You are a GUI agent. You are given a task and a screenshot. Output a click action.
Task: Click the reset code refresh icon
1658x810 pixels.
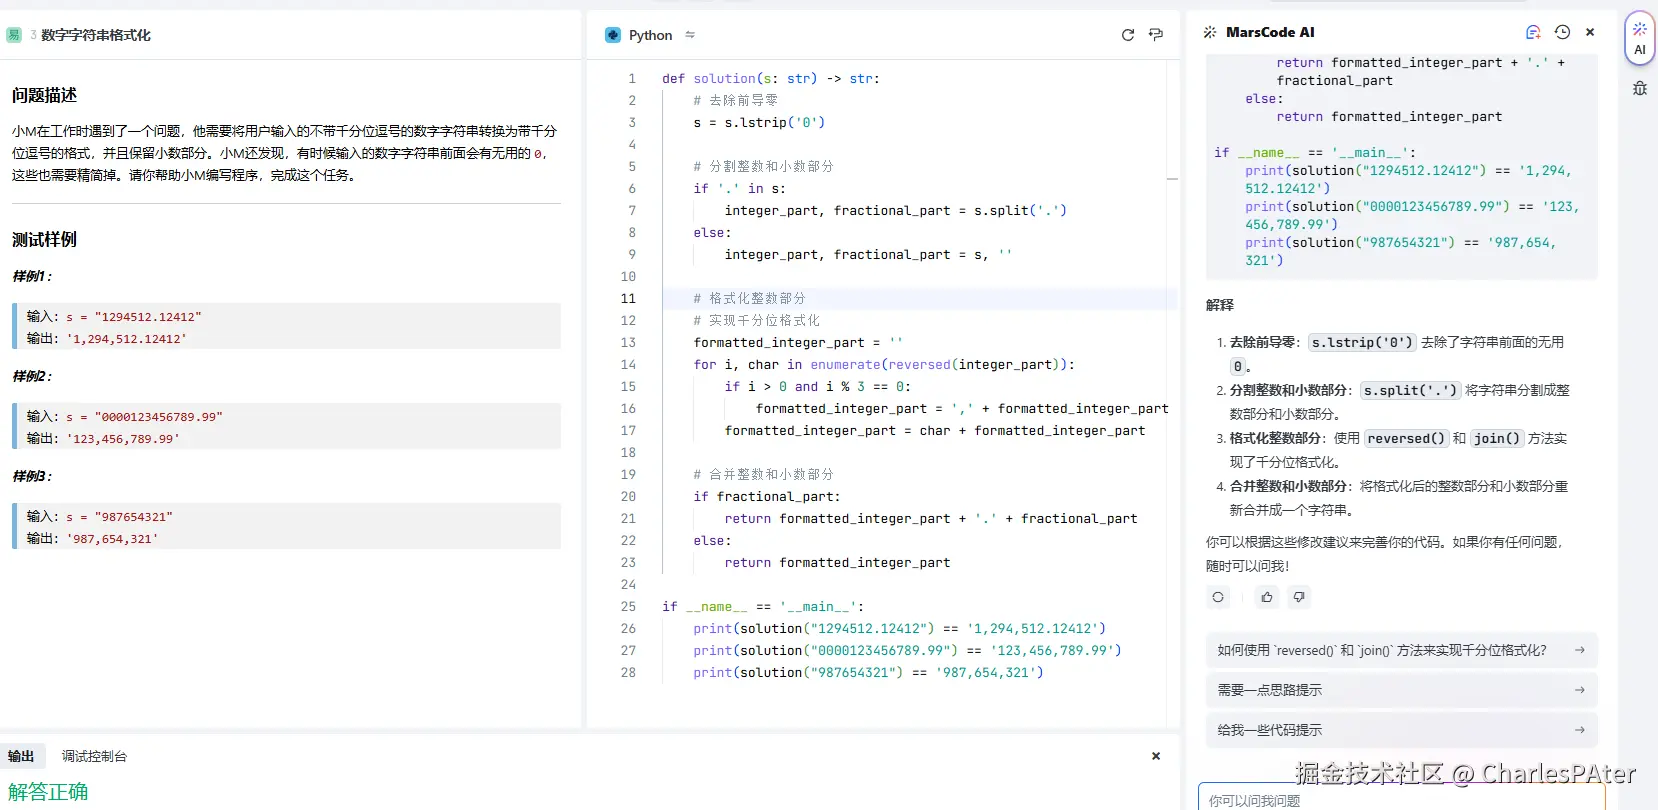coord(1127,35)
